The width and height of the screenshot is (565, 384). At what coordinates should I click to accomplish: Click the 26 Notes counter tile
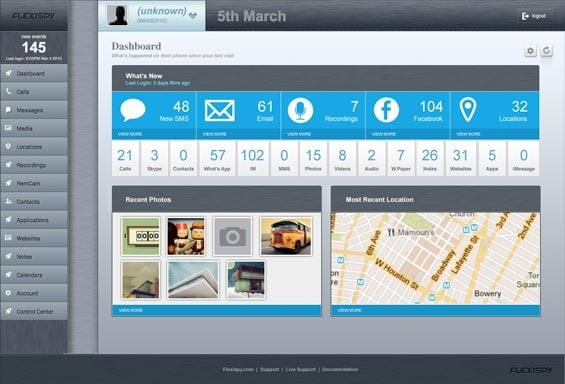click(430, 158)
